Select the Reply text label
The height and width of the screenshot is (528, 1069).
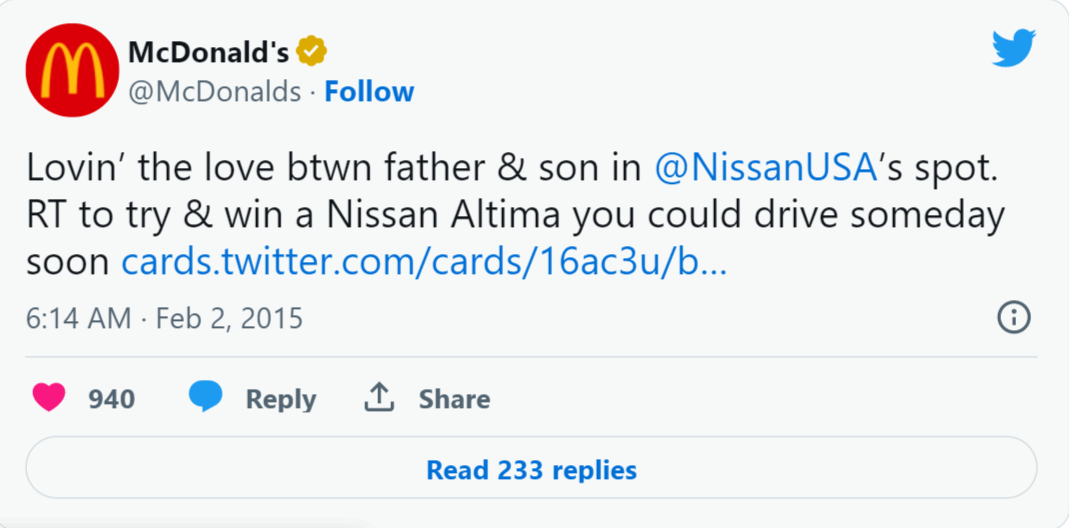click(280, 399)
